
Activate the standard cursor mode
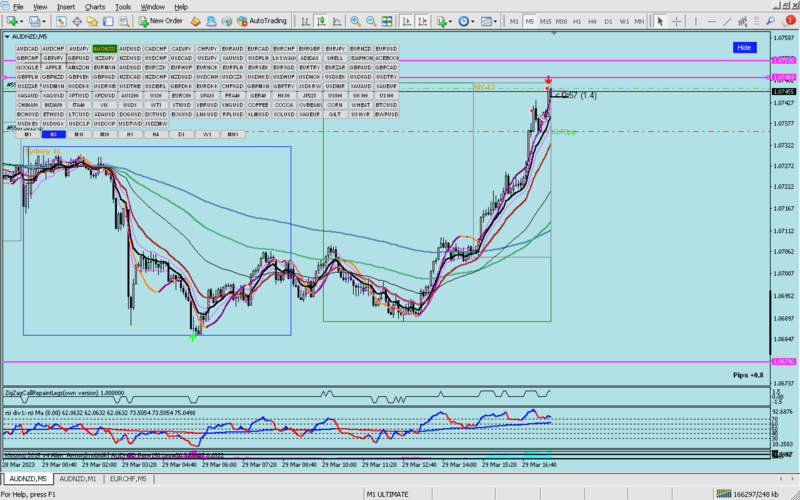tap(660, 21)
